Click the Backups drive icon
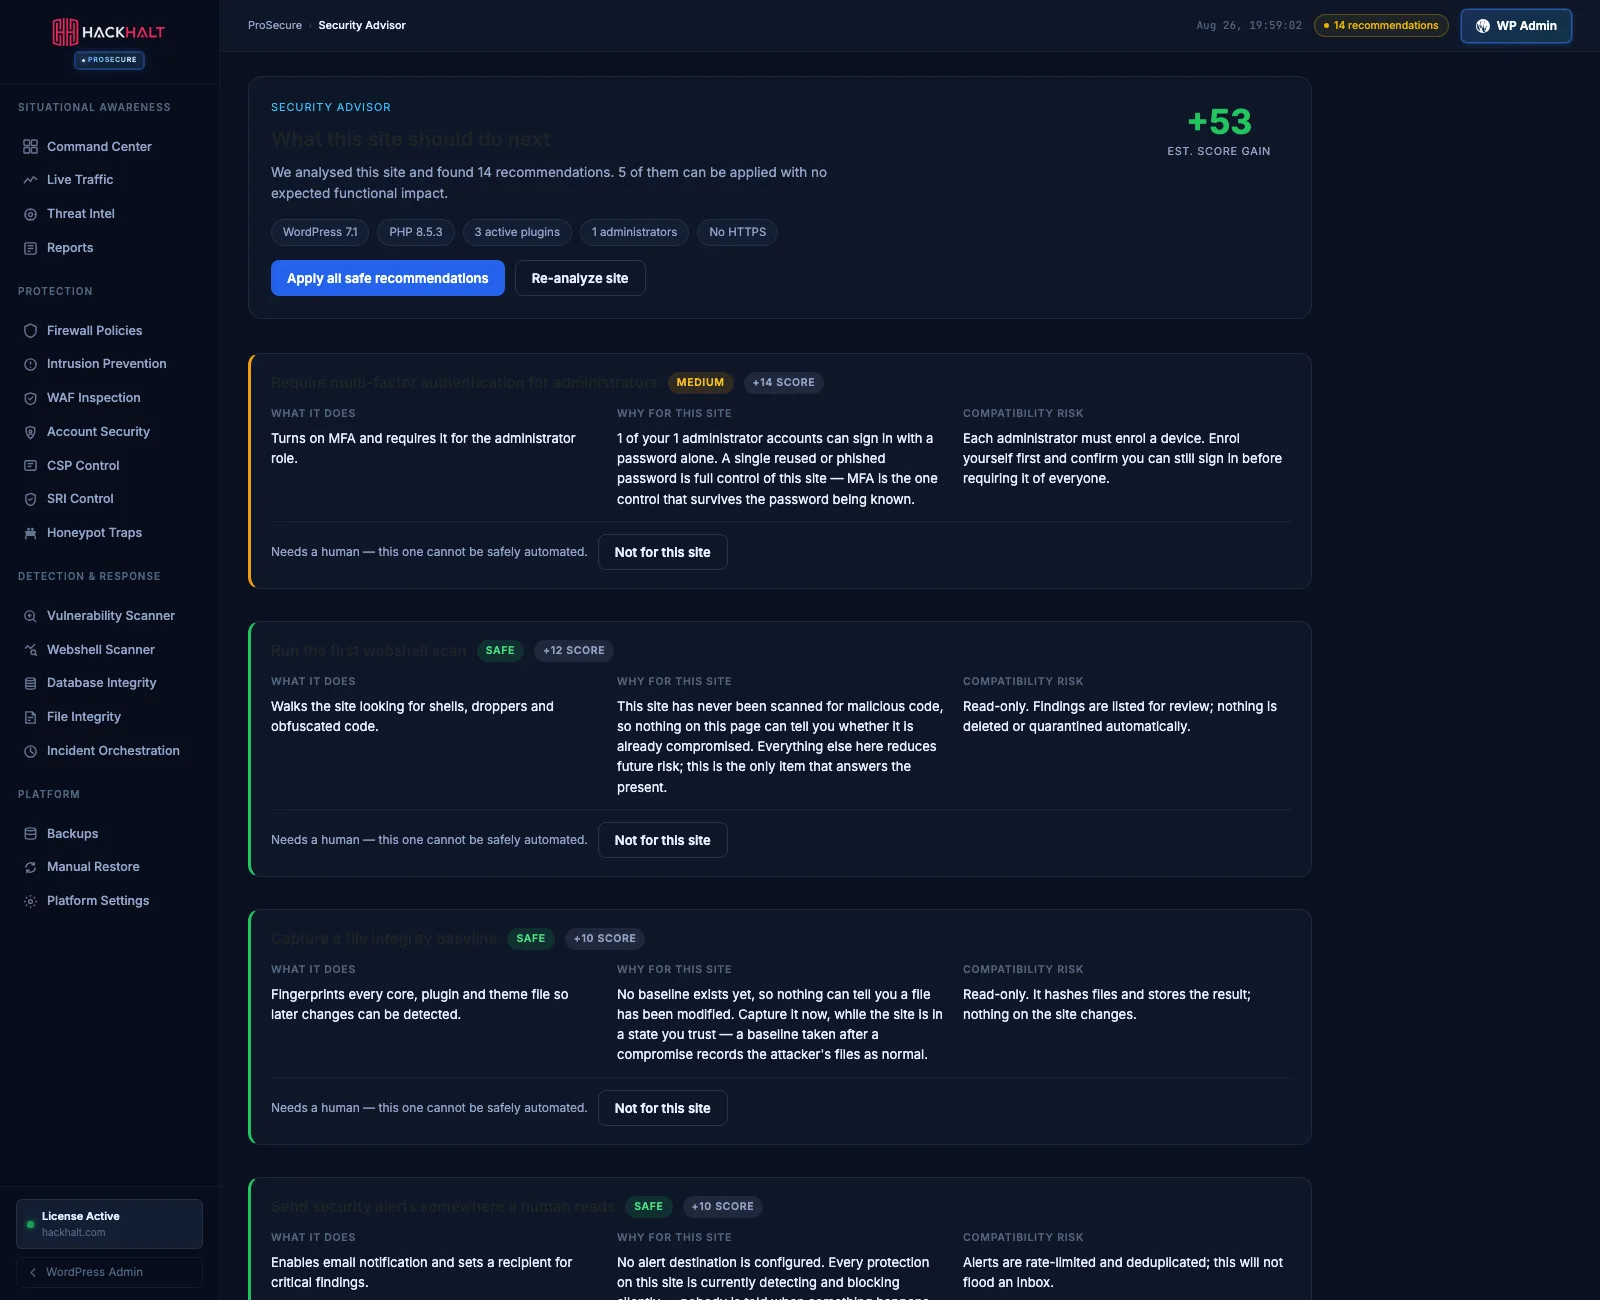The width and height of the screenshot is (1600, 1300). click(x=30, y=834)
